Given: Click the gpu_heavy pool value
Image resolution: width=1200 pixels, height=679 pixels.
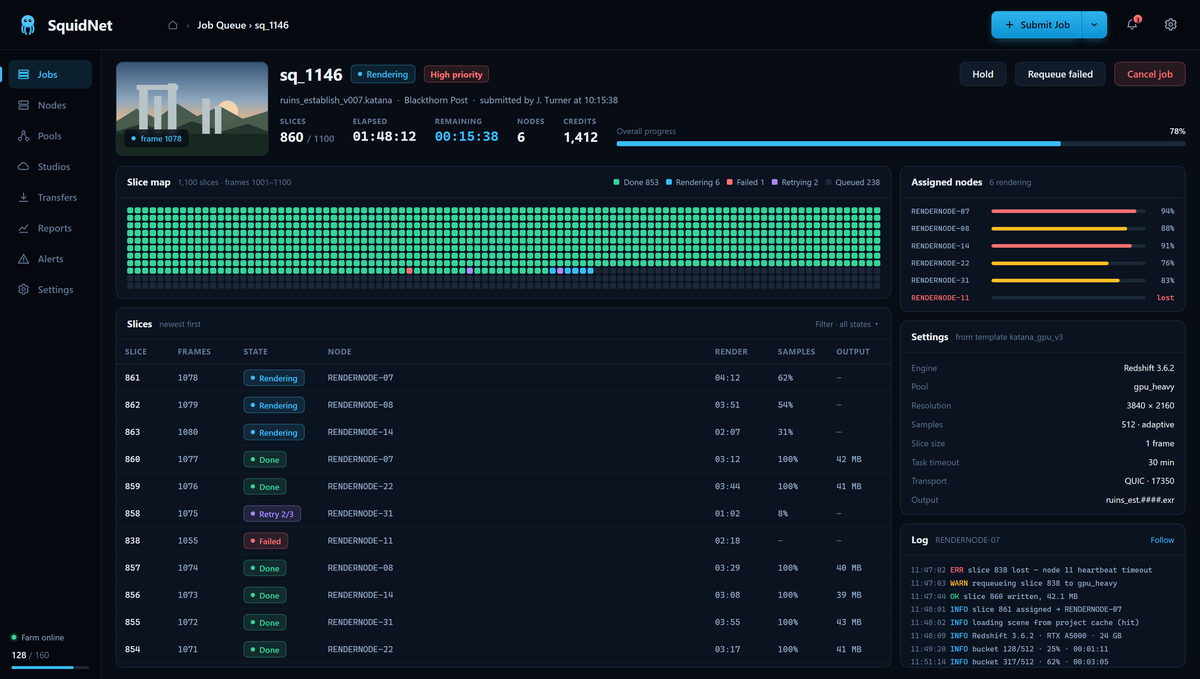Looking at the screenshot, I should click(x=1155, y=387).
